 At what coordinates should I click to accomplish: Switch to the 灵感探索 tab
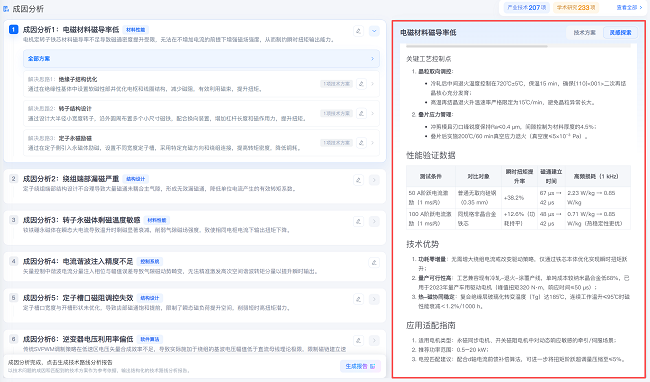click(620, 32)
